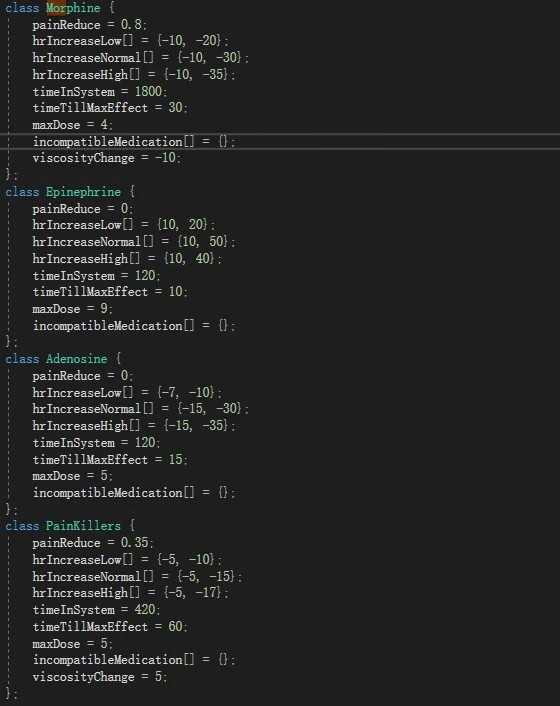Click the Epinephrine class name

(83, 192)
